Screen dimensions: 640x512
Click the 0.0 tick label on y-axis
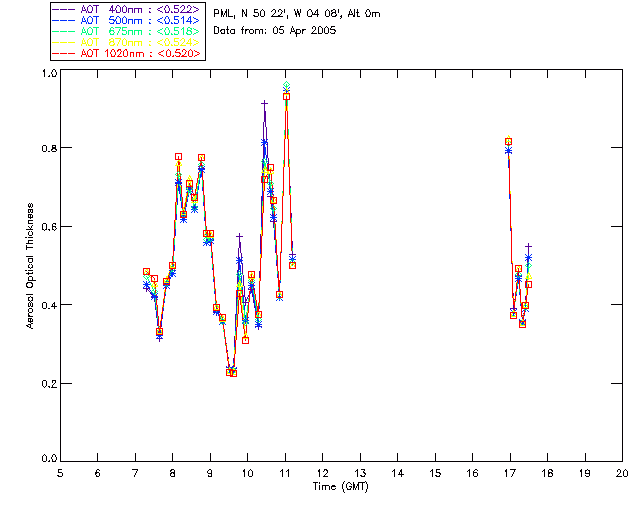pyautogui.click(x=47, y=460)
